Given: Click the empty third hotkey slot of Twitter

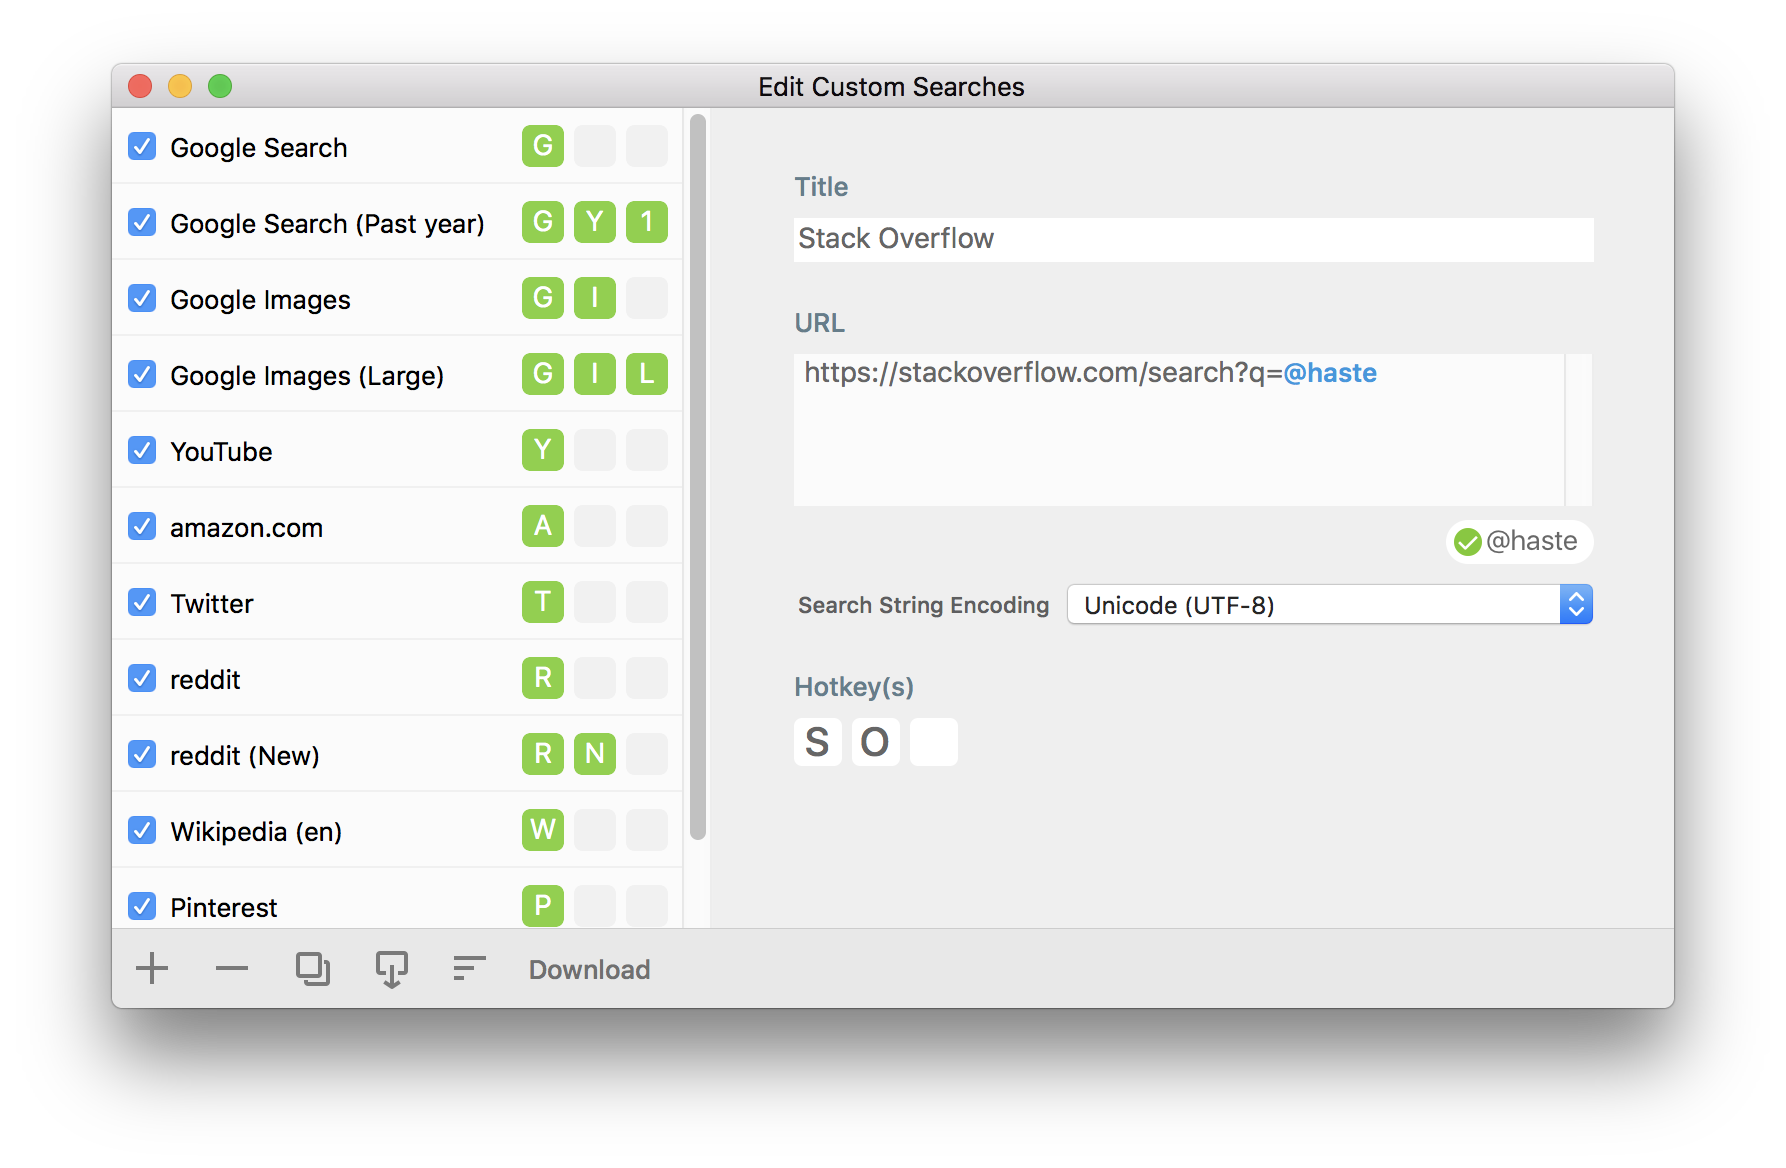Looking at the screenshot, I should pos(647,602).
